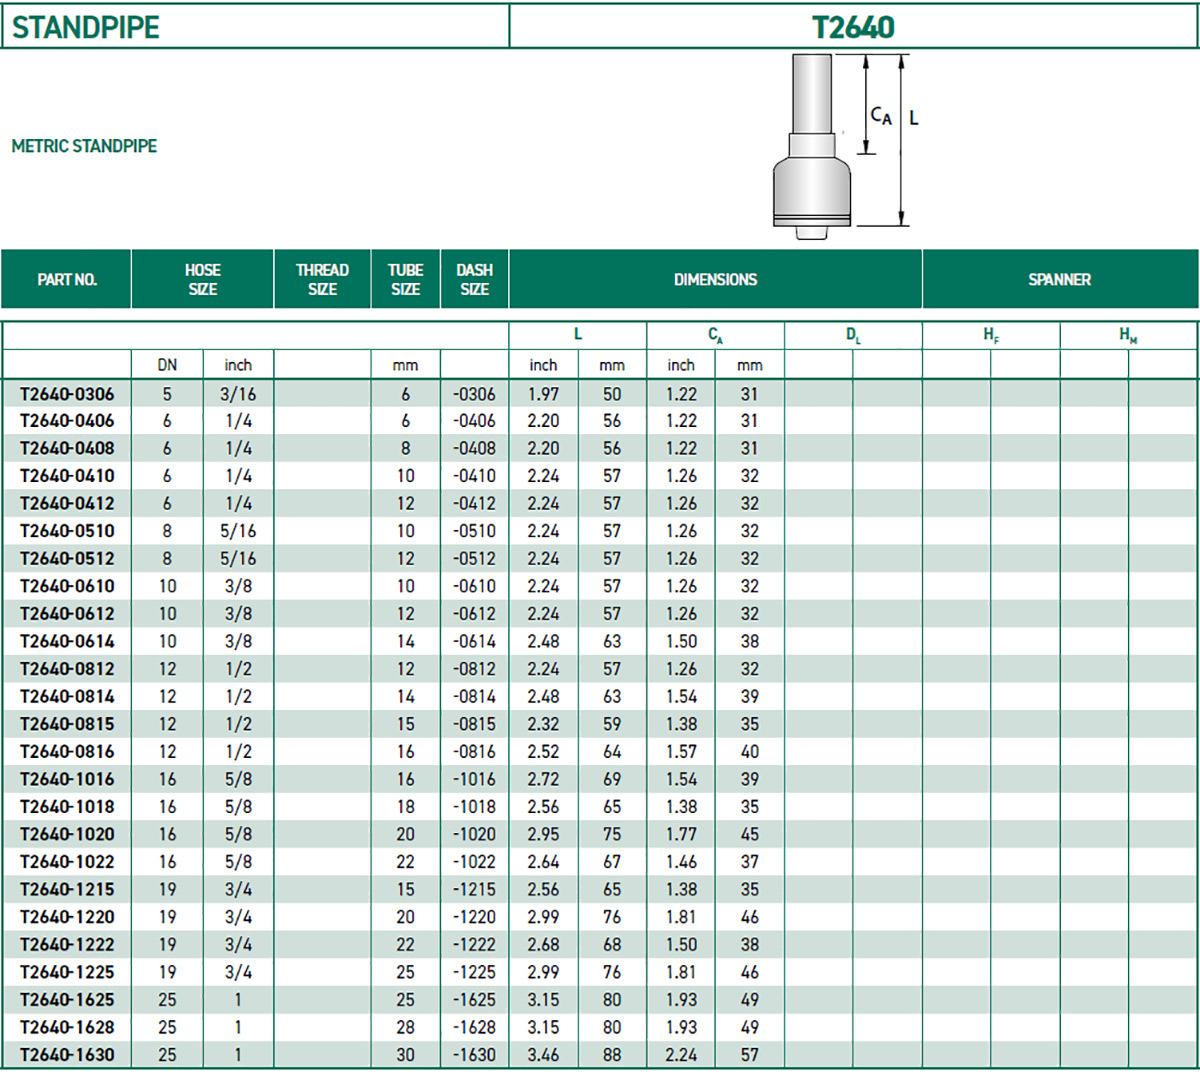Click dash size -1630
Viewport: 1200px width, 1072px height.
pos(474,1054)
